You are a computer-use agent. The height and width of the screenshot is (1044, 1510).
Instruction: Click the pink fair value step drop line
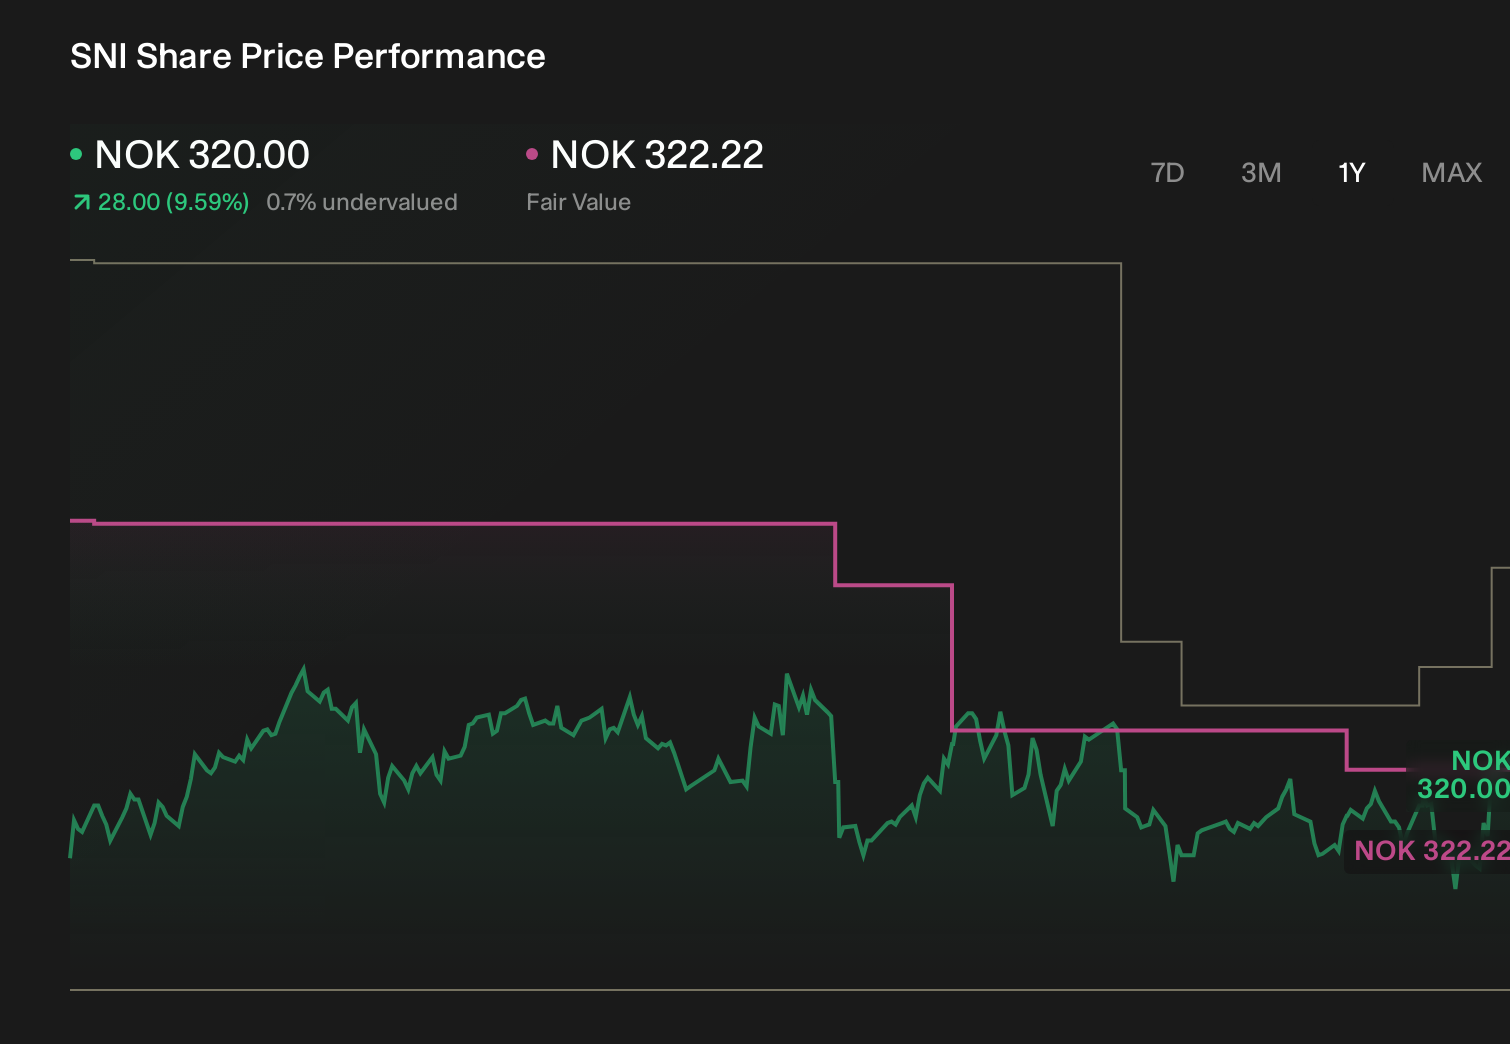pyautogui.click(x=952, y=657)
